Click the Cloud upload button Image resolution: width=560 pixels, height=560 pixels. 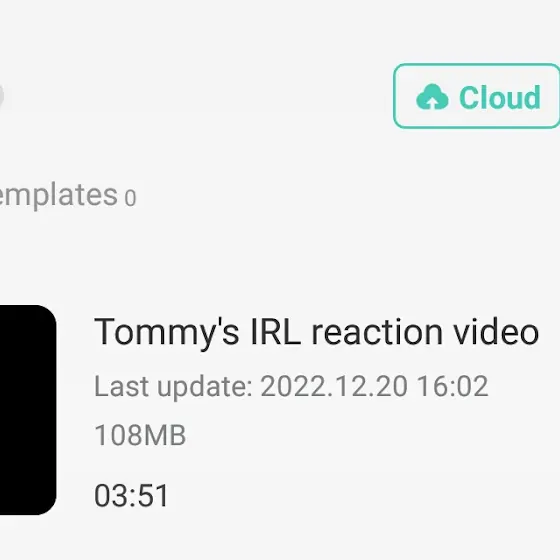pyautogui.click(x=476, y=96)
